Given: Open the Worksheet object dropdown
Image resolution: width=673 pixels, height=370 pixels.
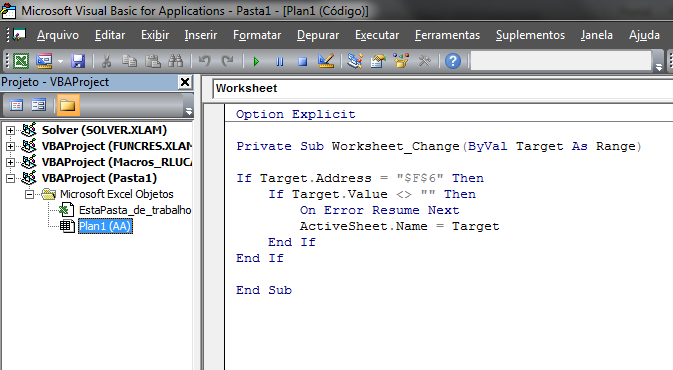Looking at the screenshot, I should (x=443, y=88).
